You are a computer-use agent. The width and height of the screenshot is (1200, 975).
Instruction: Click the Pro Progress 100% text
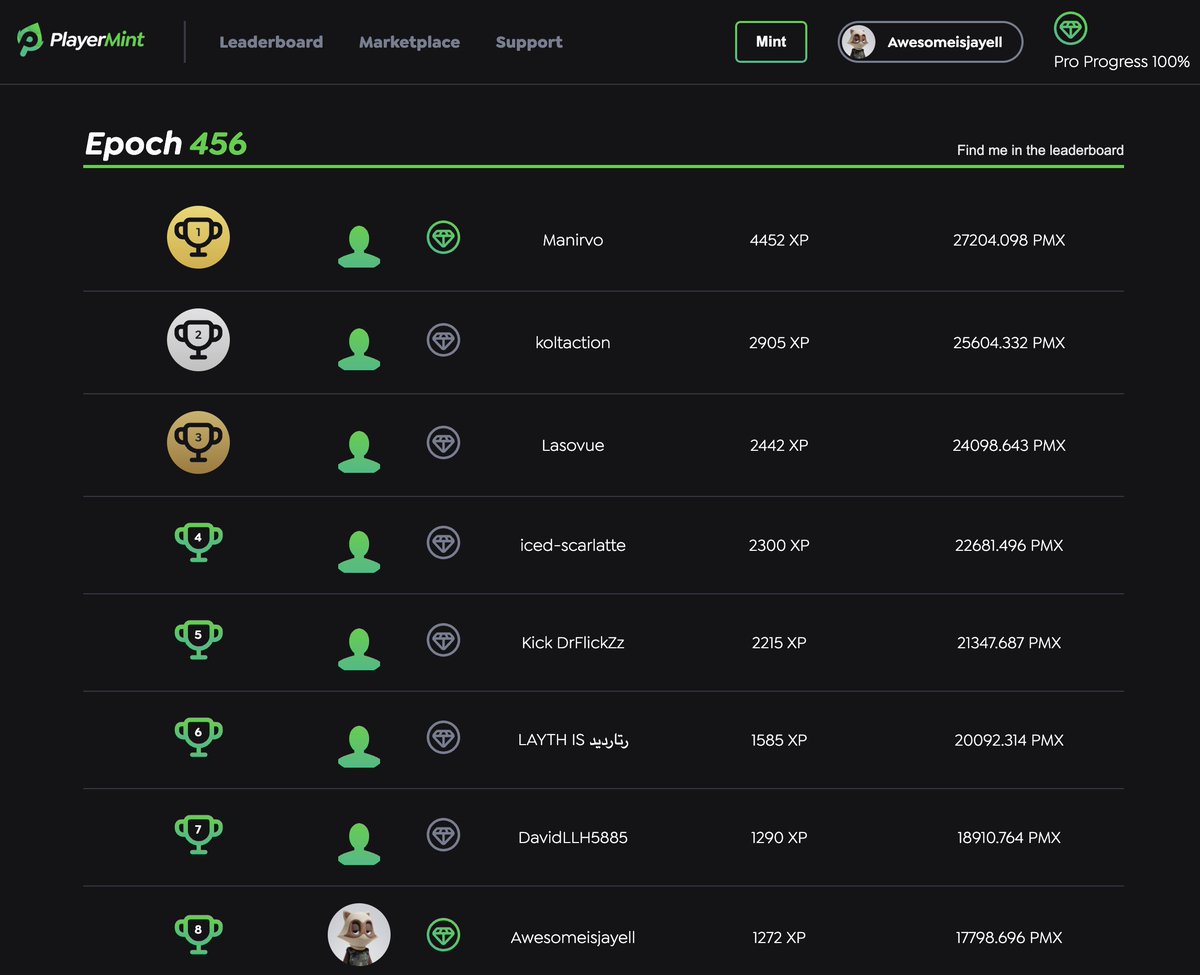point(1122,62)
